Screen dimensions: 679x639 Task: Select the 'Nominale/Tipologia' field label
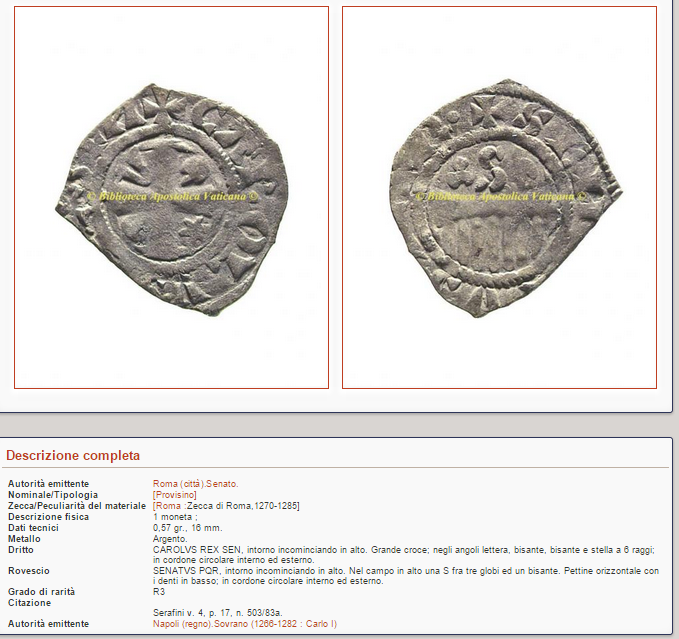(53, 495)
